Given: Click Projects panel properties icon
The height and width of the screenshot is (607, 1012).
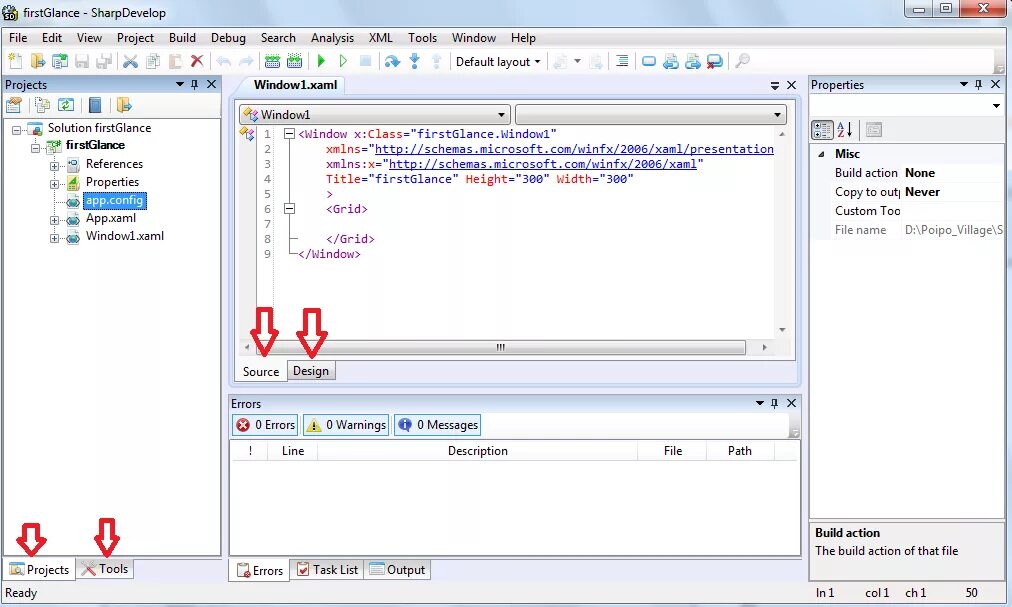Looking at the screenshot, I should click(14, 105).
